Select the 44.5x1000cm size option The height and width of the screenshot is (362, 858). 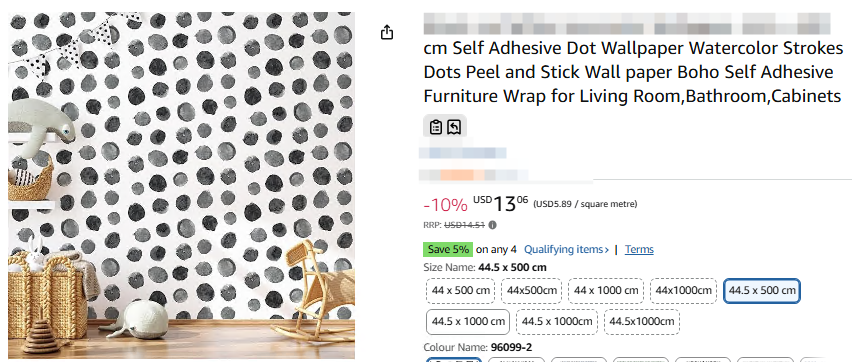(x=642, y=322)
